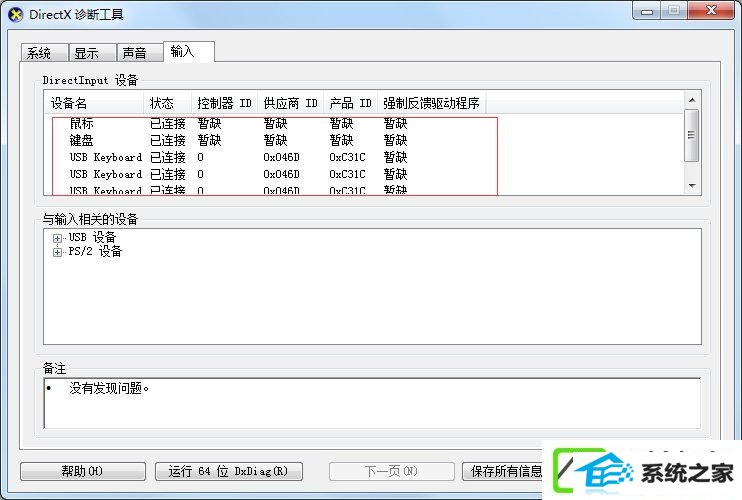Sort by 状态 column header

tap(168, 103)
